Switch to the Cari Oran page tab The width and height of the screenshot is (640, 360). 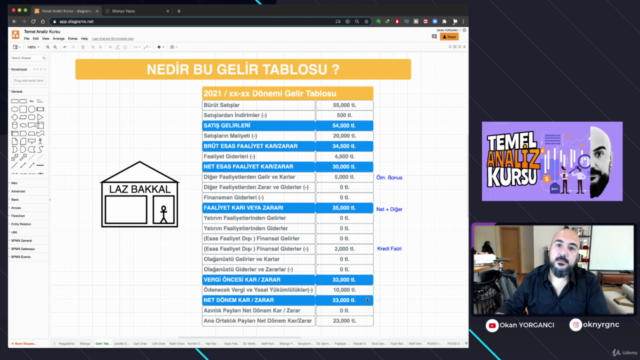140,344
